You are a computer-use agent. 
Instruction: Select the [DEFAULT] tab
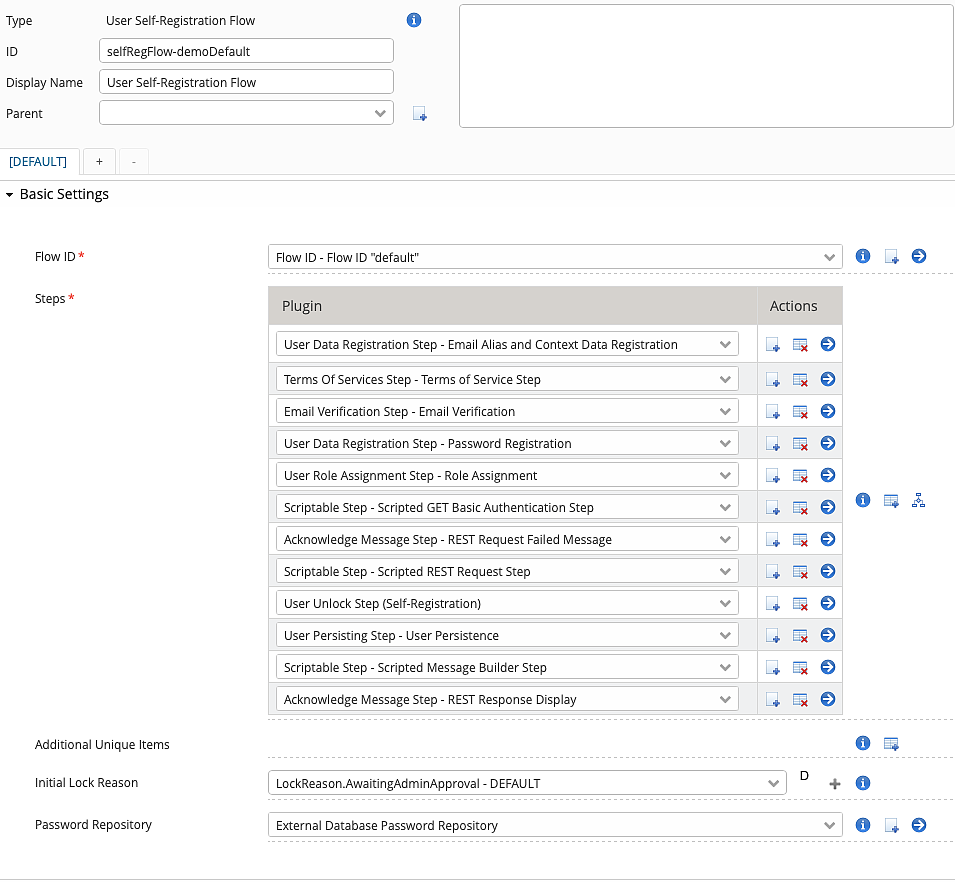[38, 161]
